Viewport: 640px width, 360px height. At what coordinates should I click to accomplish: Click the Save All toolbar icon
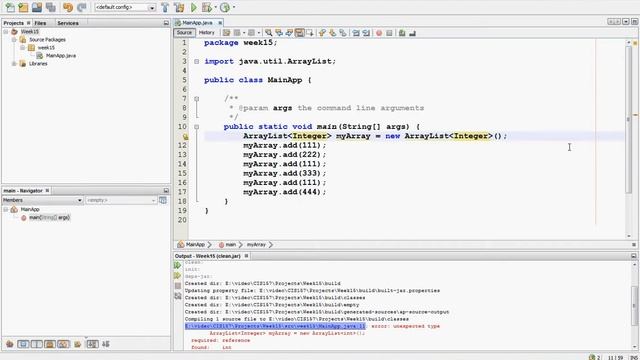point(51,7)
